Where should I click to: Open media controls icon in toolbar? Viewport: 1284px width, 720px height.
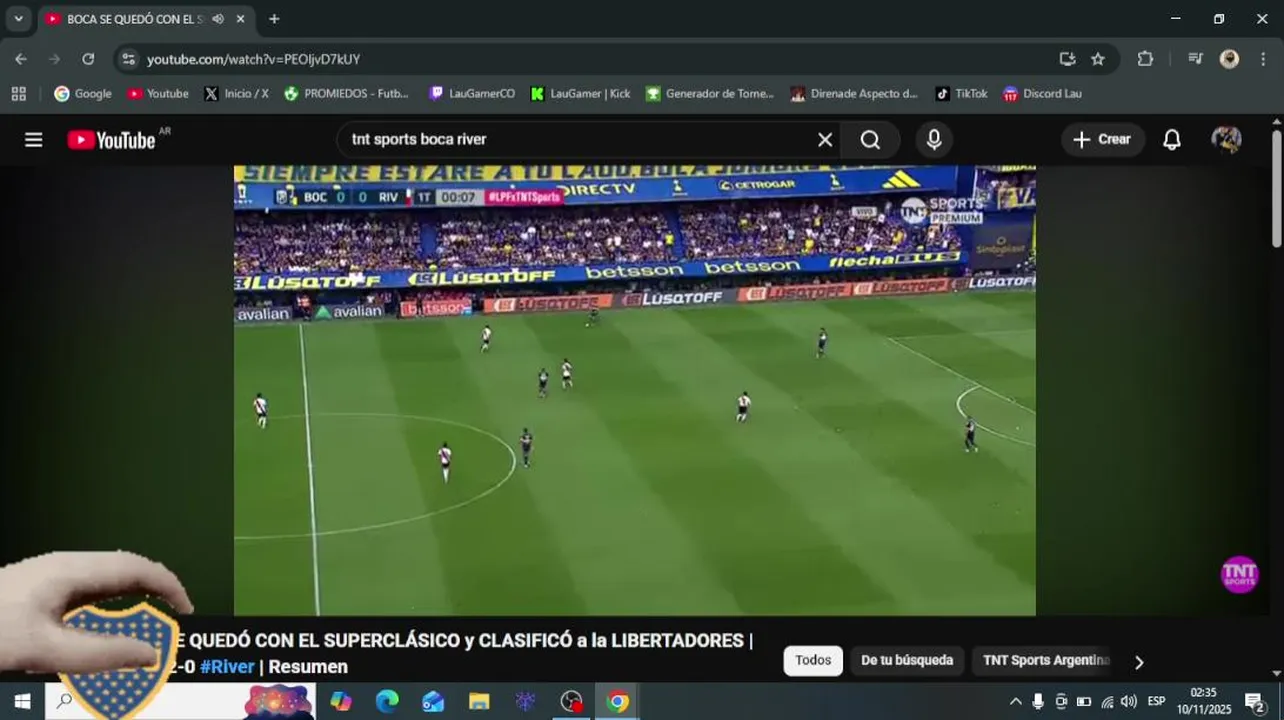pyautogui.click(x=1195, y=59)
